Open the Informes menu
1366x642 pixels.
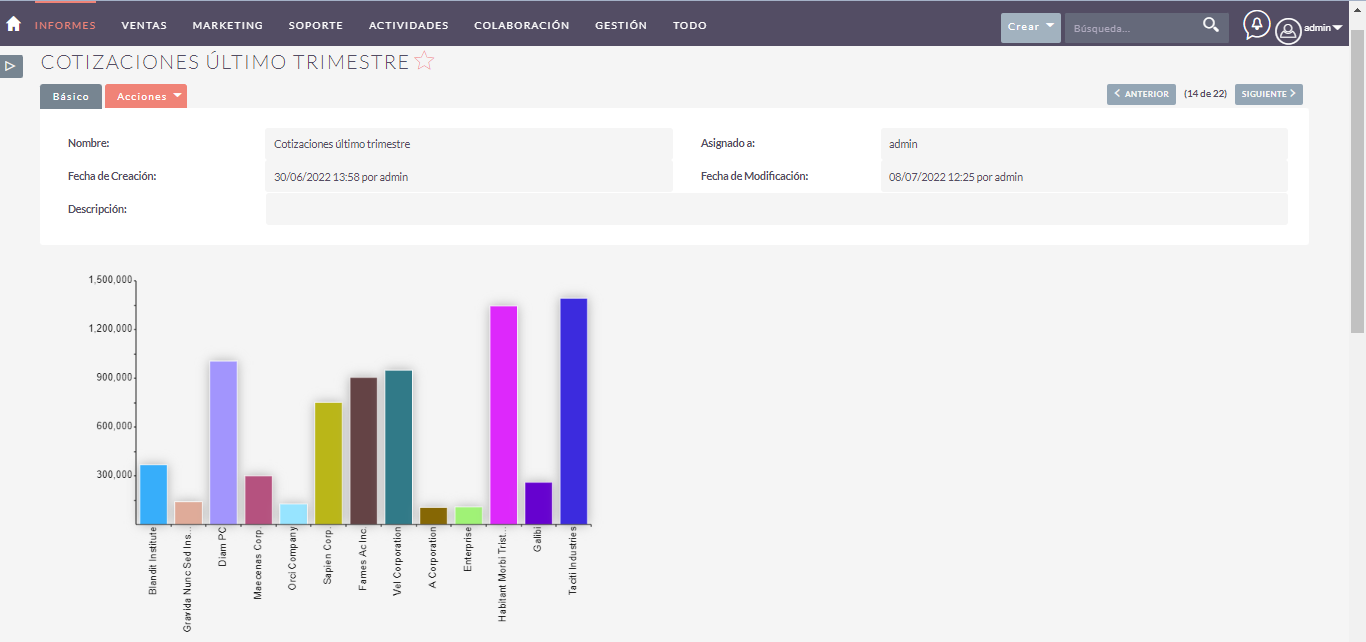pos(65,25)
